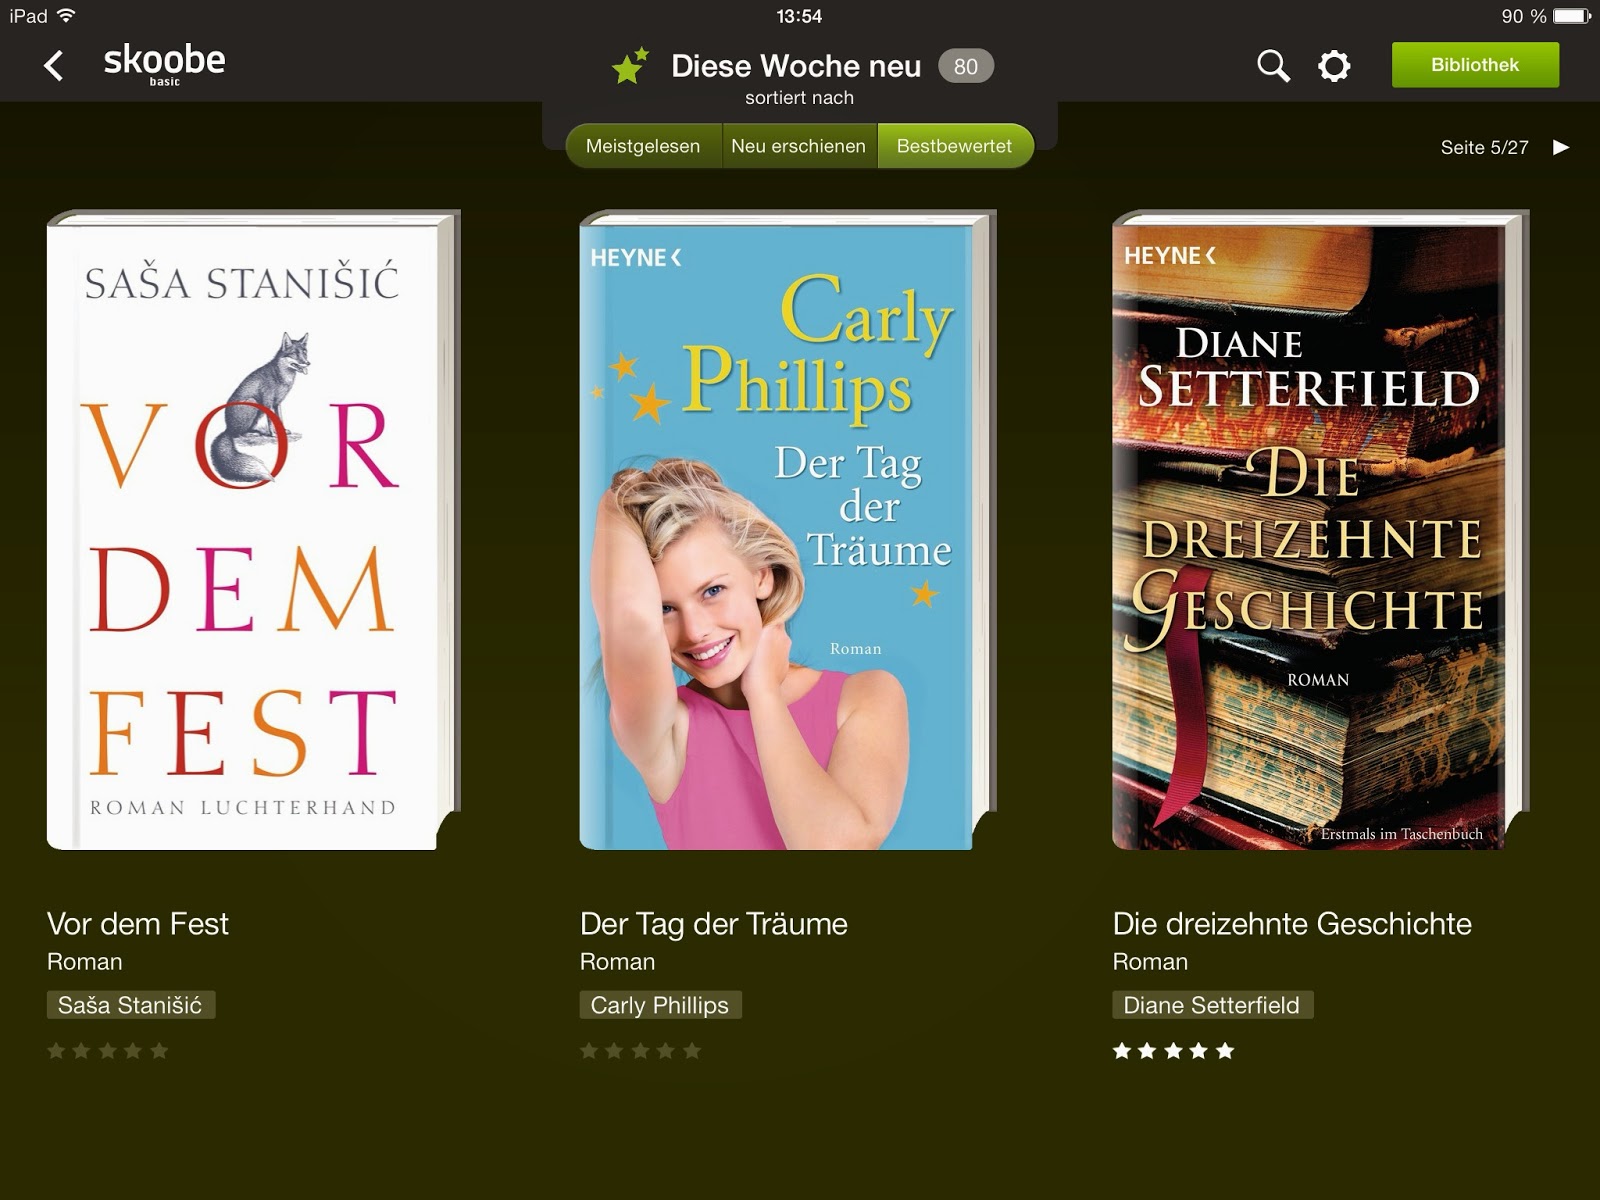The width and height of the screenshot is (1600, 1200).
Task: Sort by Meistgelesen
Action: [x=643, y=146]
